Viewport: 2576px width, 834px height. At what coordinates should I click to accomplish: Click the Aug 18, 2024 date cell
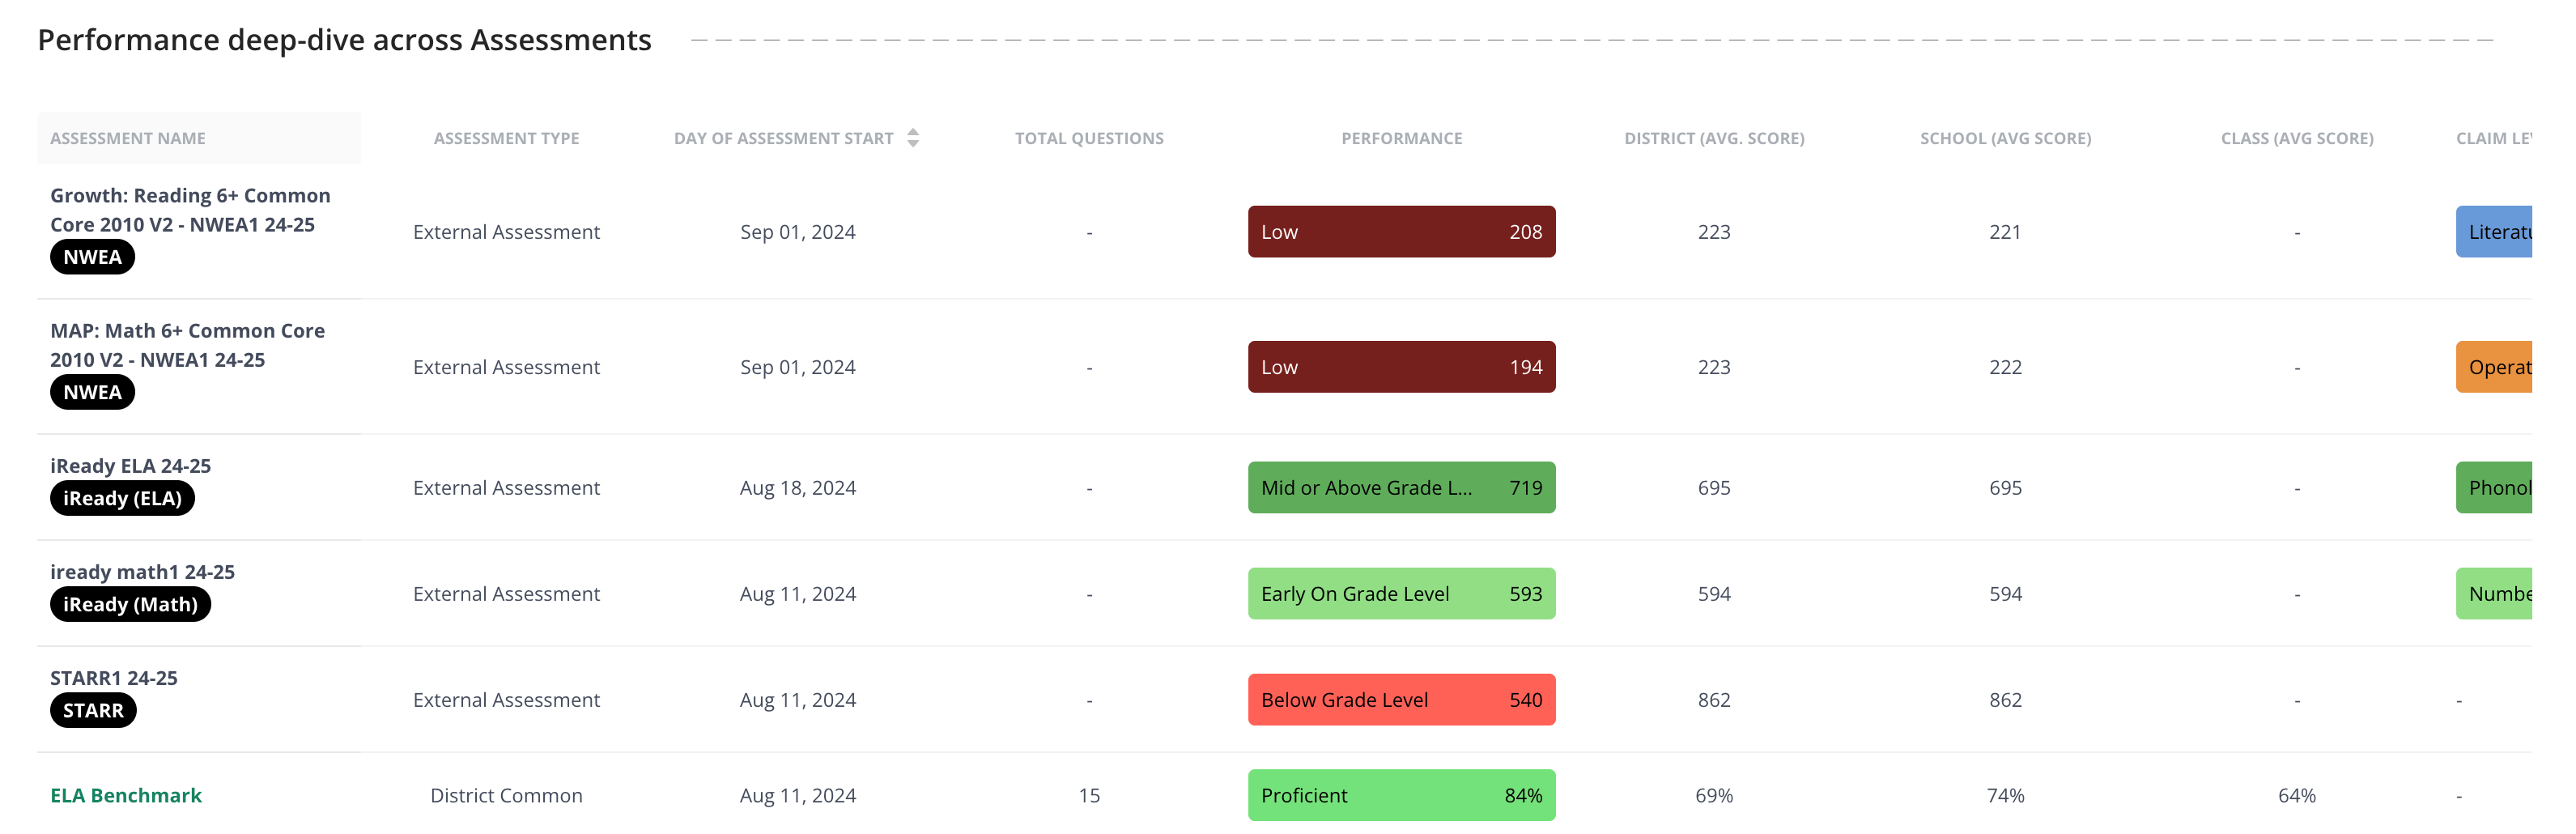click(797, 488)
